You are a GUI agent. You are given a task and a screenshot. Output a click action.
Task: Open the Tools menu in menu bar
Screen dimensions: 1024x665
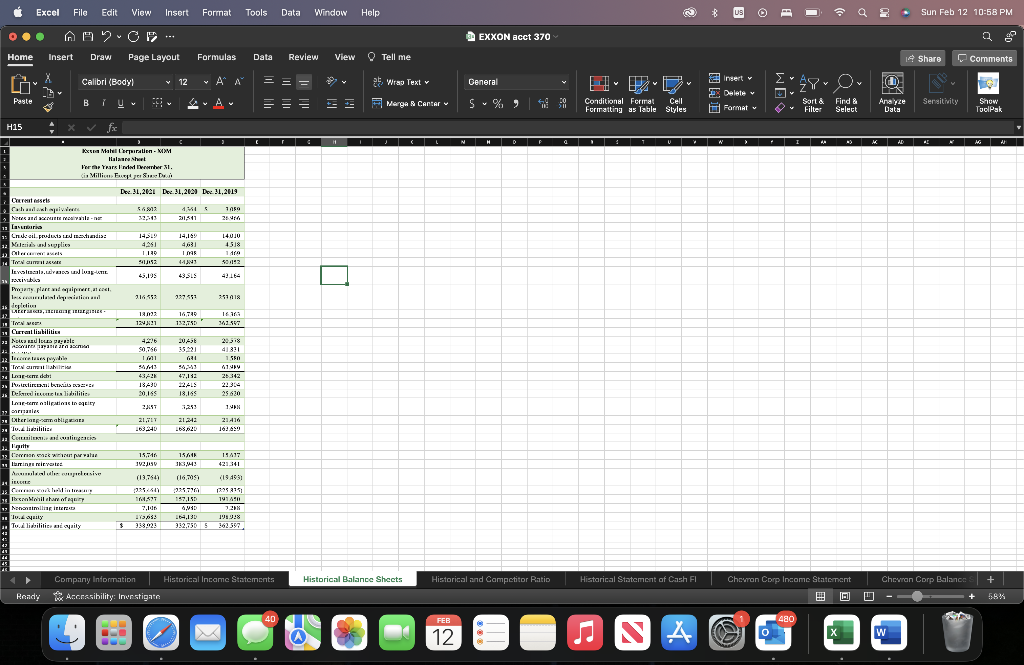click(256, 12)
